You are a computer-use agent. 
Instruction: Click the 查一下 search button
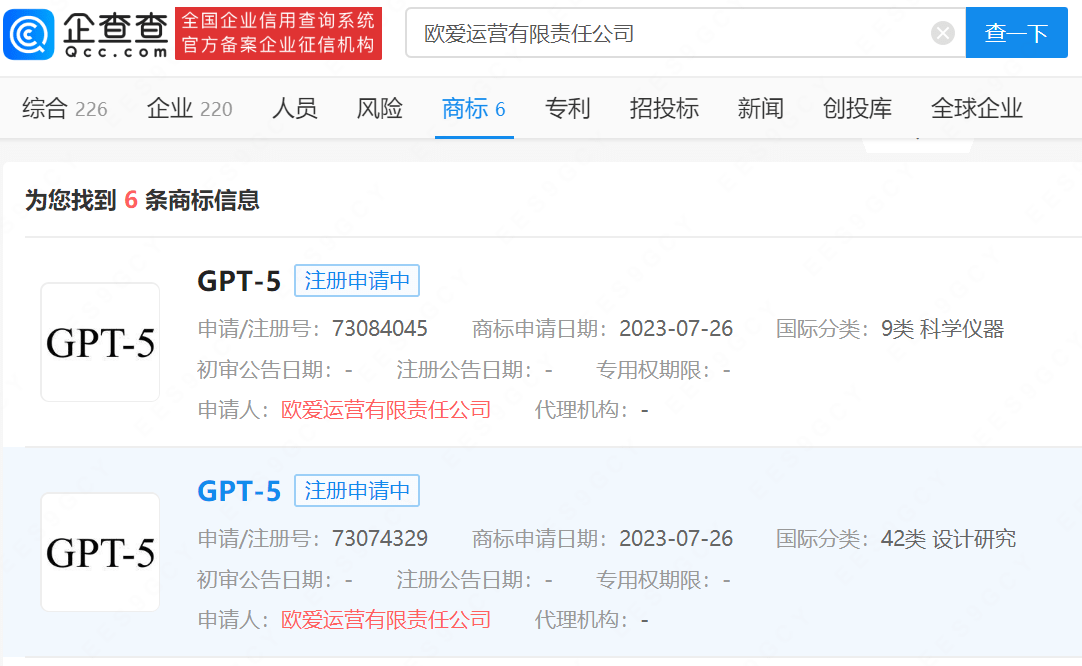(1016, 32)
